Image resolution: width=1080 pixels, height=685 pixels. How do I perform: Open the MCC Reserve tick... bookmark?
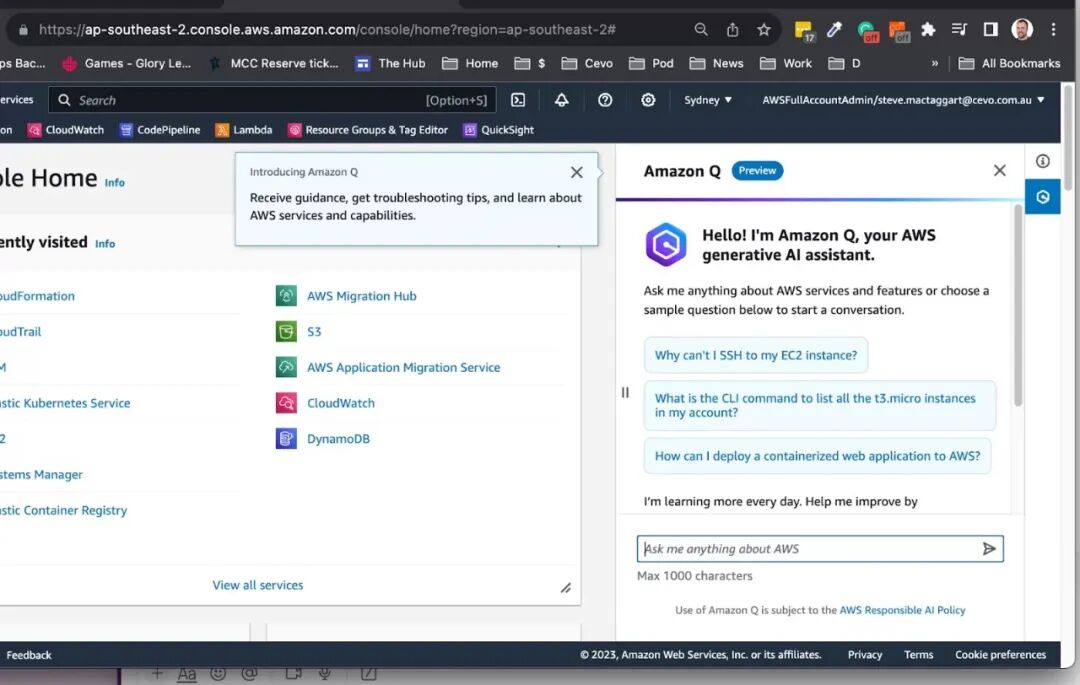(274, 63)
